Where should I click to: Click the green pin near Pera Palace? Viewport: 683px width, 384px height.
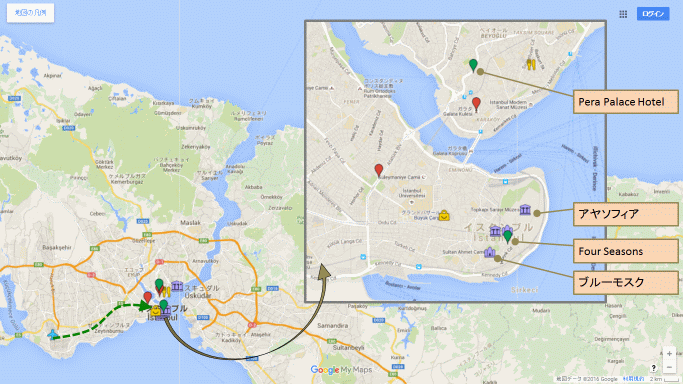473,65
